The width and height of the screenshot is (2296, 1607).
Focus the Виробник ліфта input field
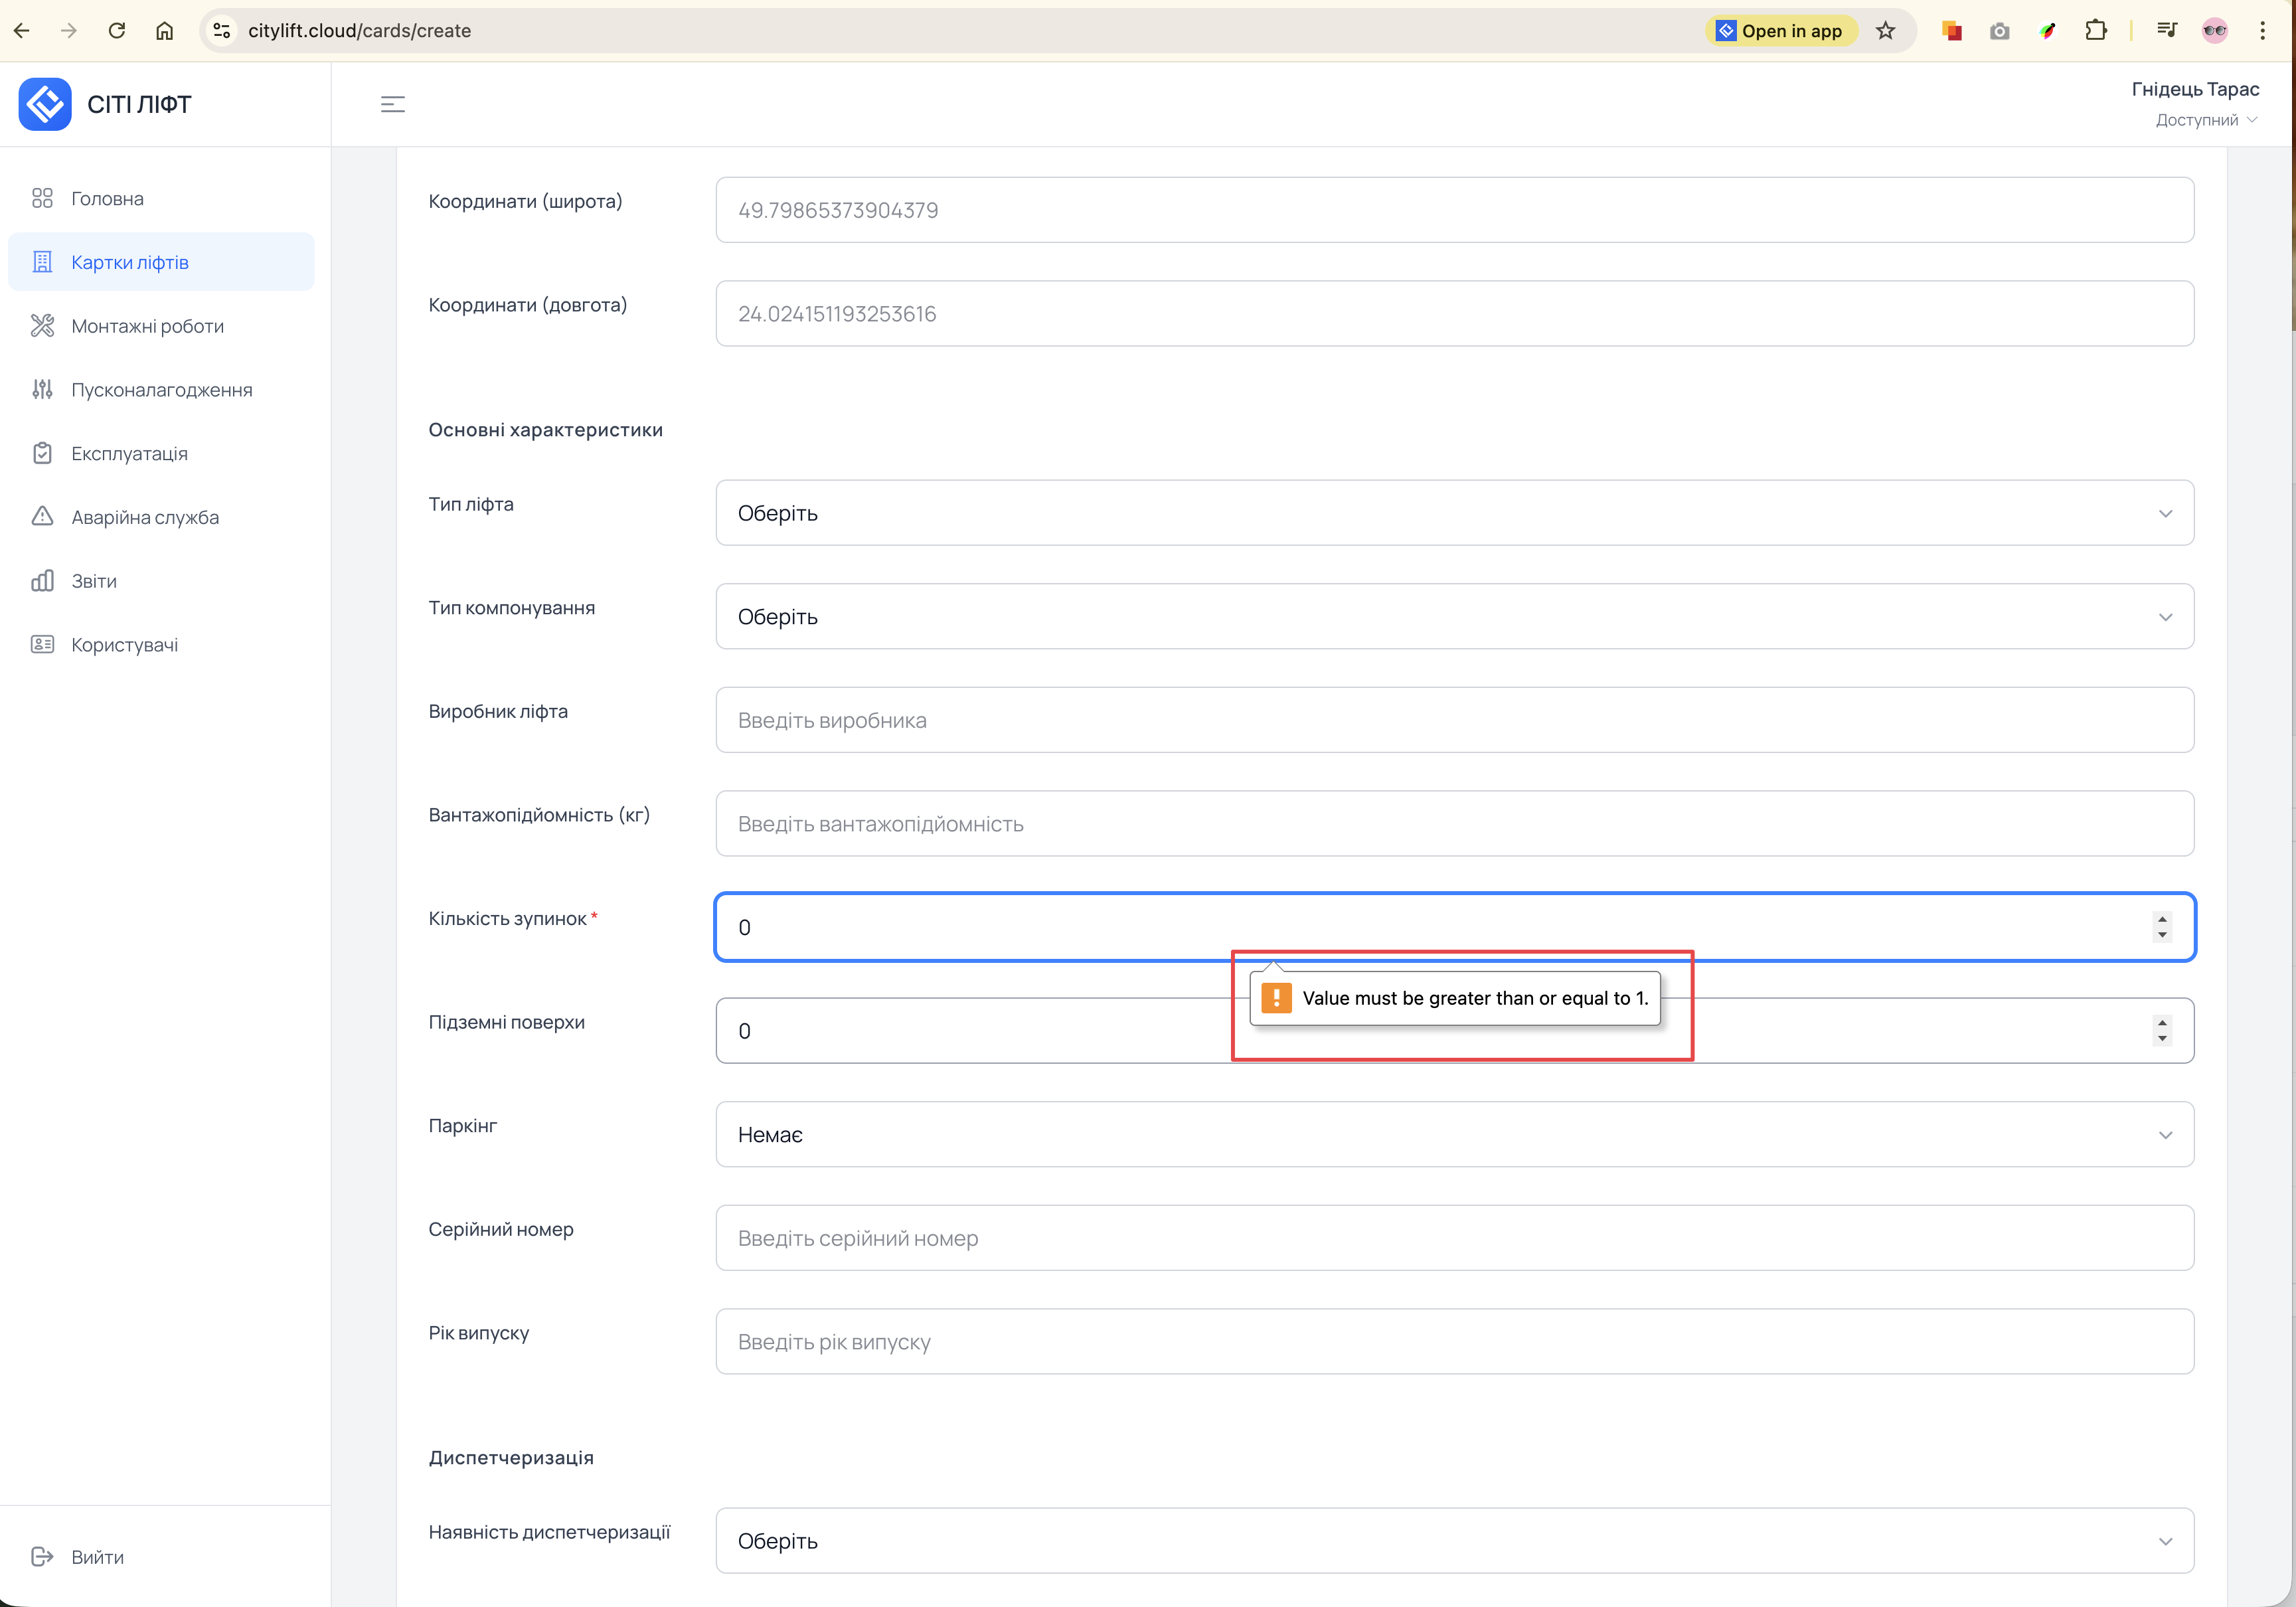(1454, 720)
